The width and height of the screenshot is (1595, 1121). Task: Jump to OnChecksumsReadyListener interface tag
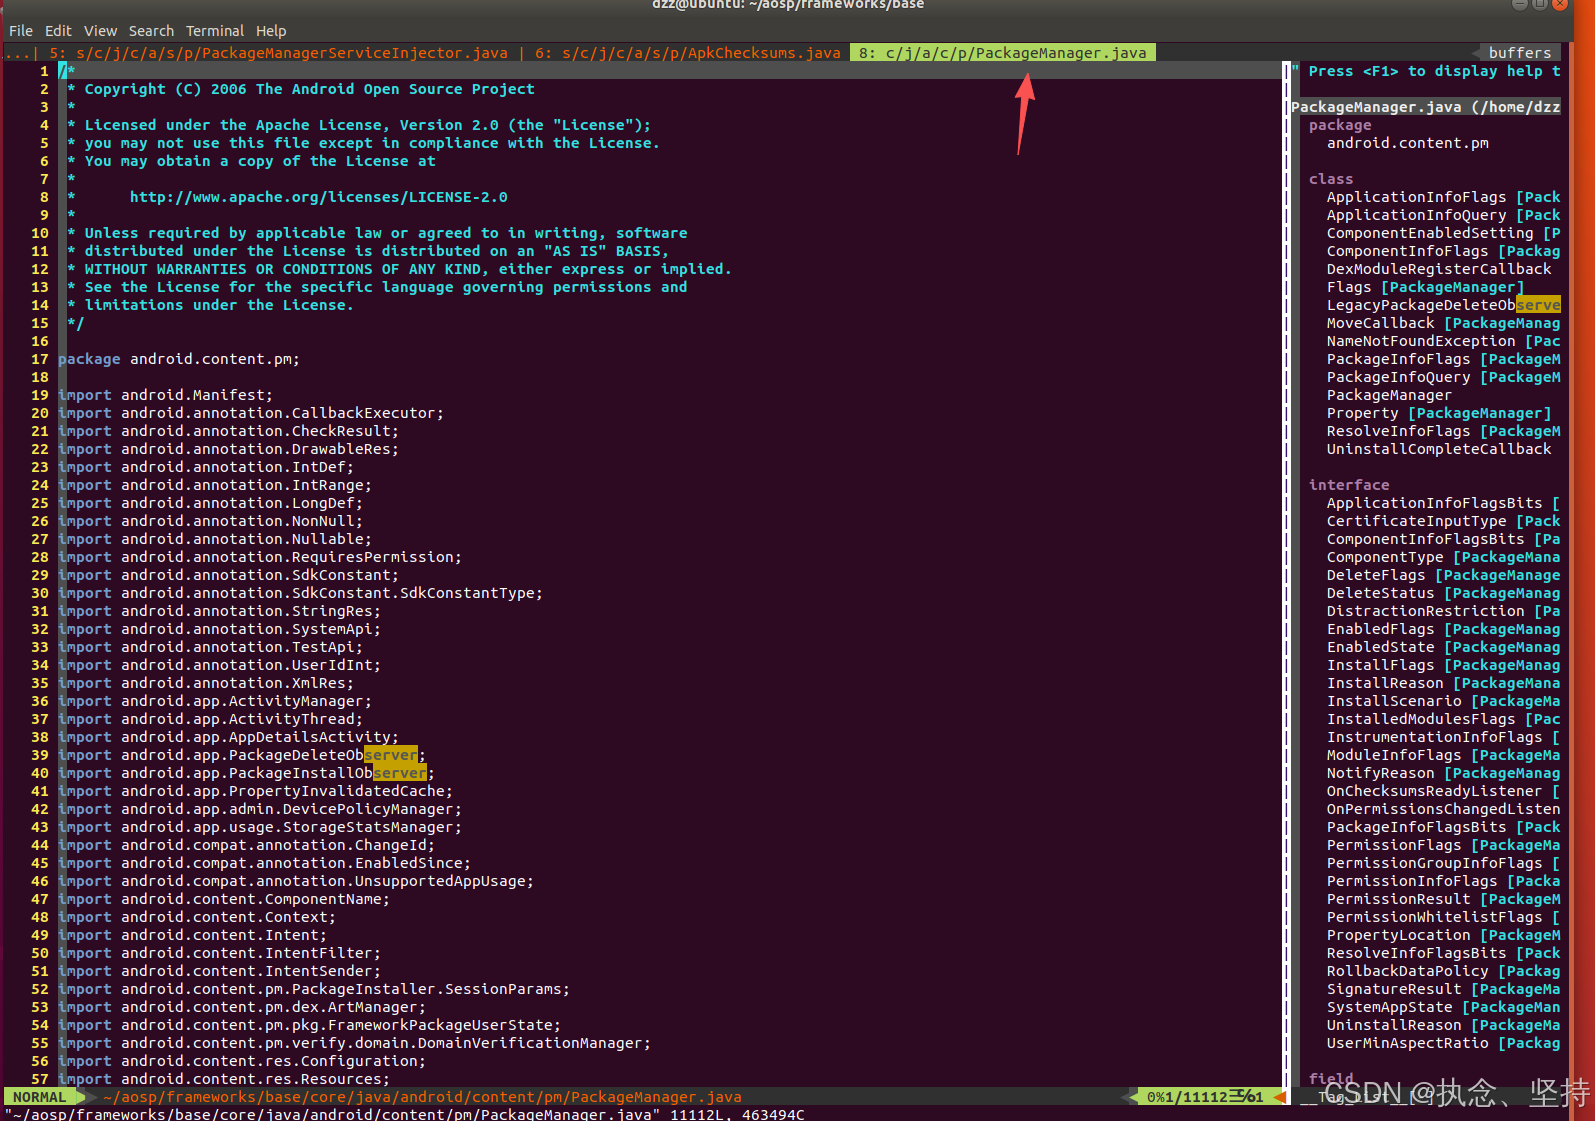(1443, 791)
